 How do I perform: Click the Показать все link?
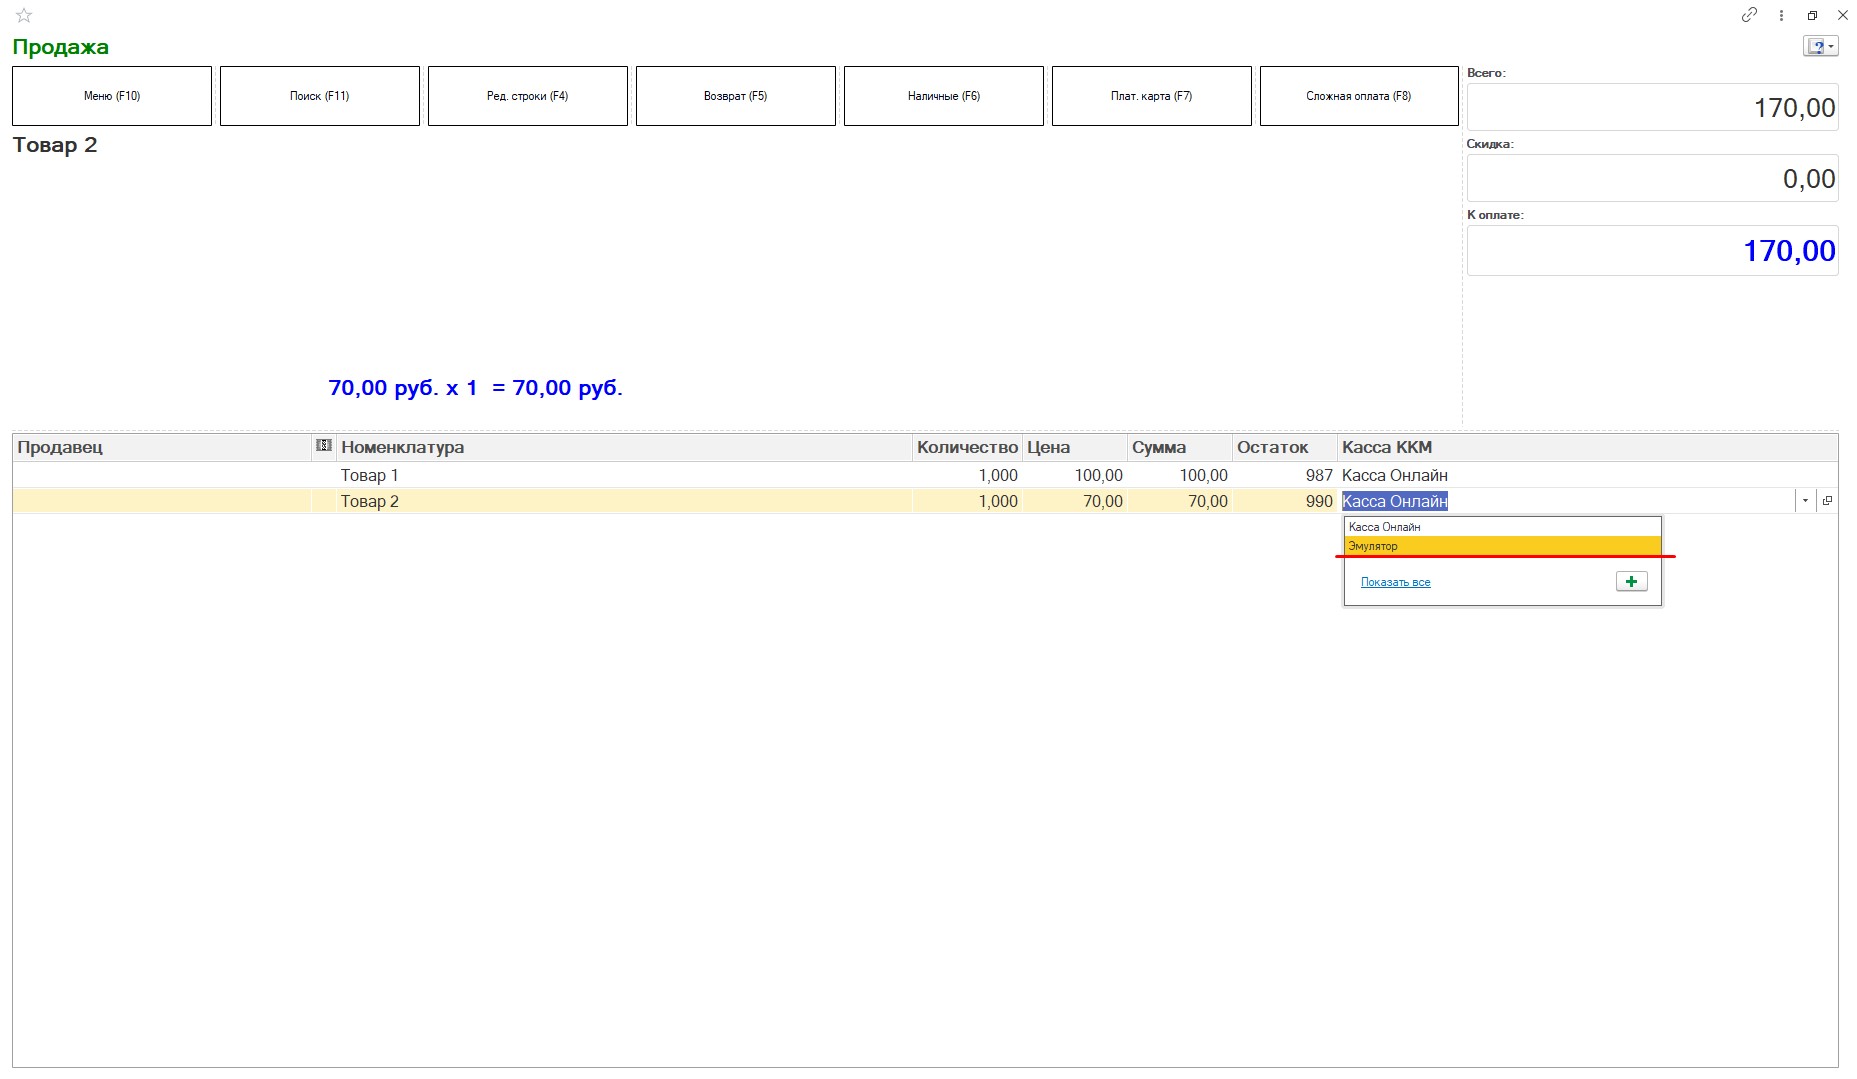(1395, 582)
